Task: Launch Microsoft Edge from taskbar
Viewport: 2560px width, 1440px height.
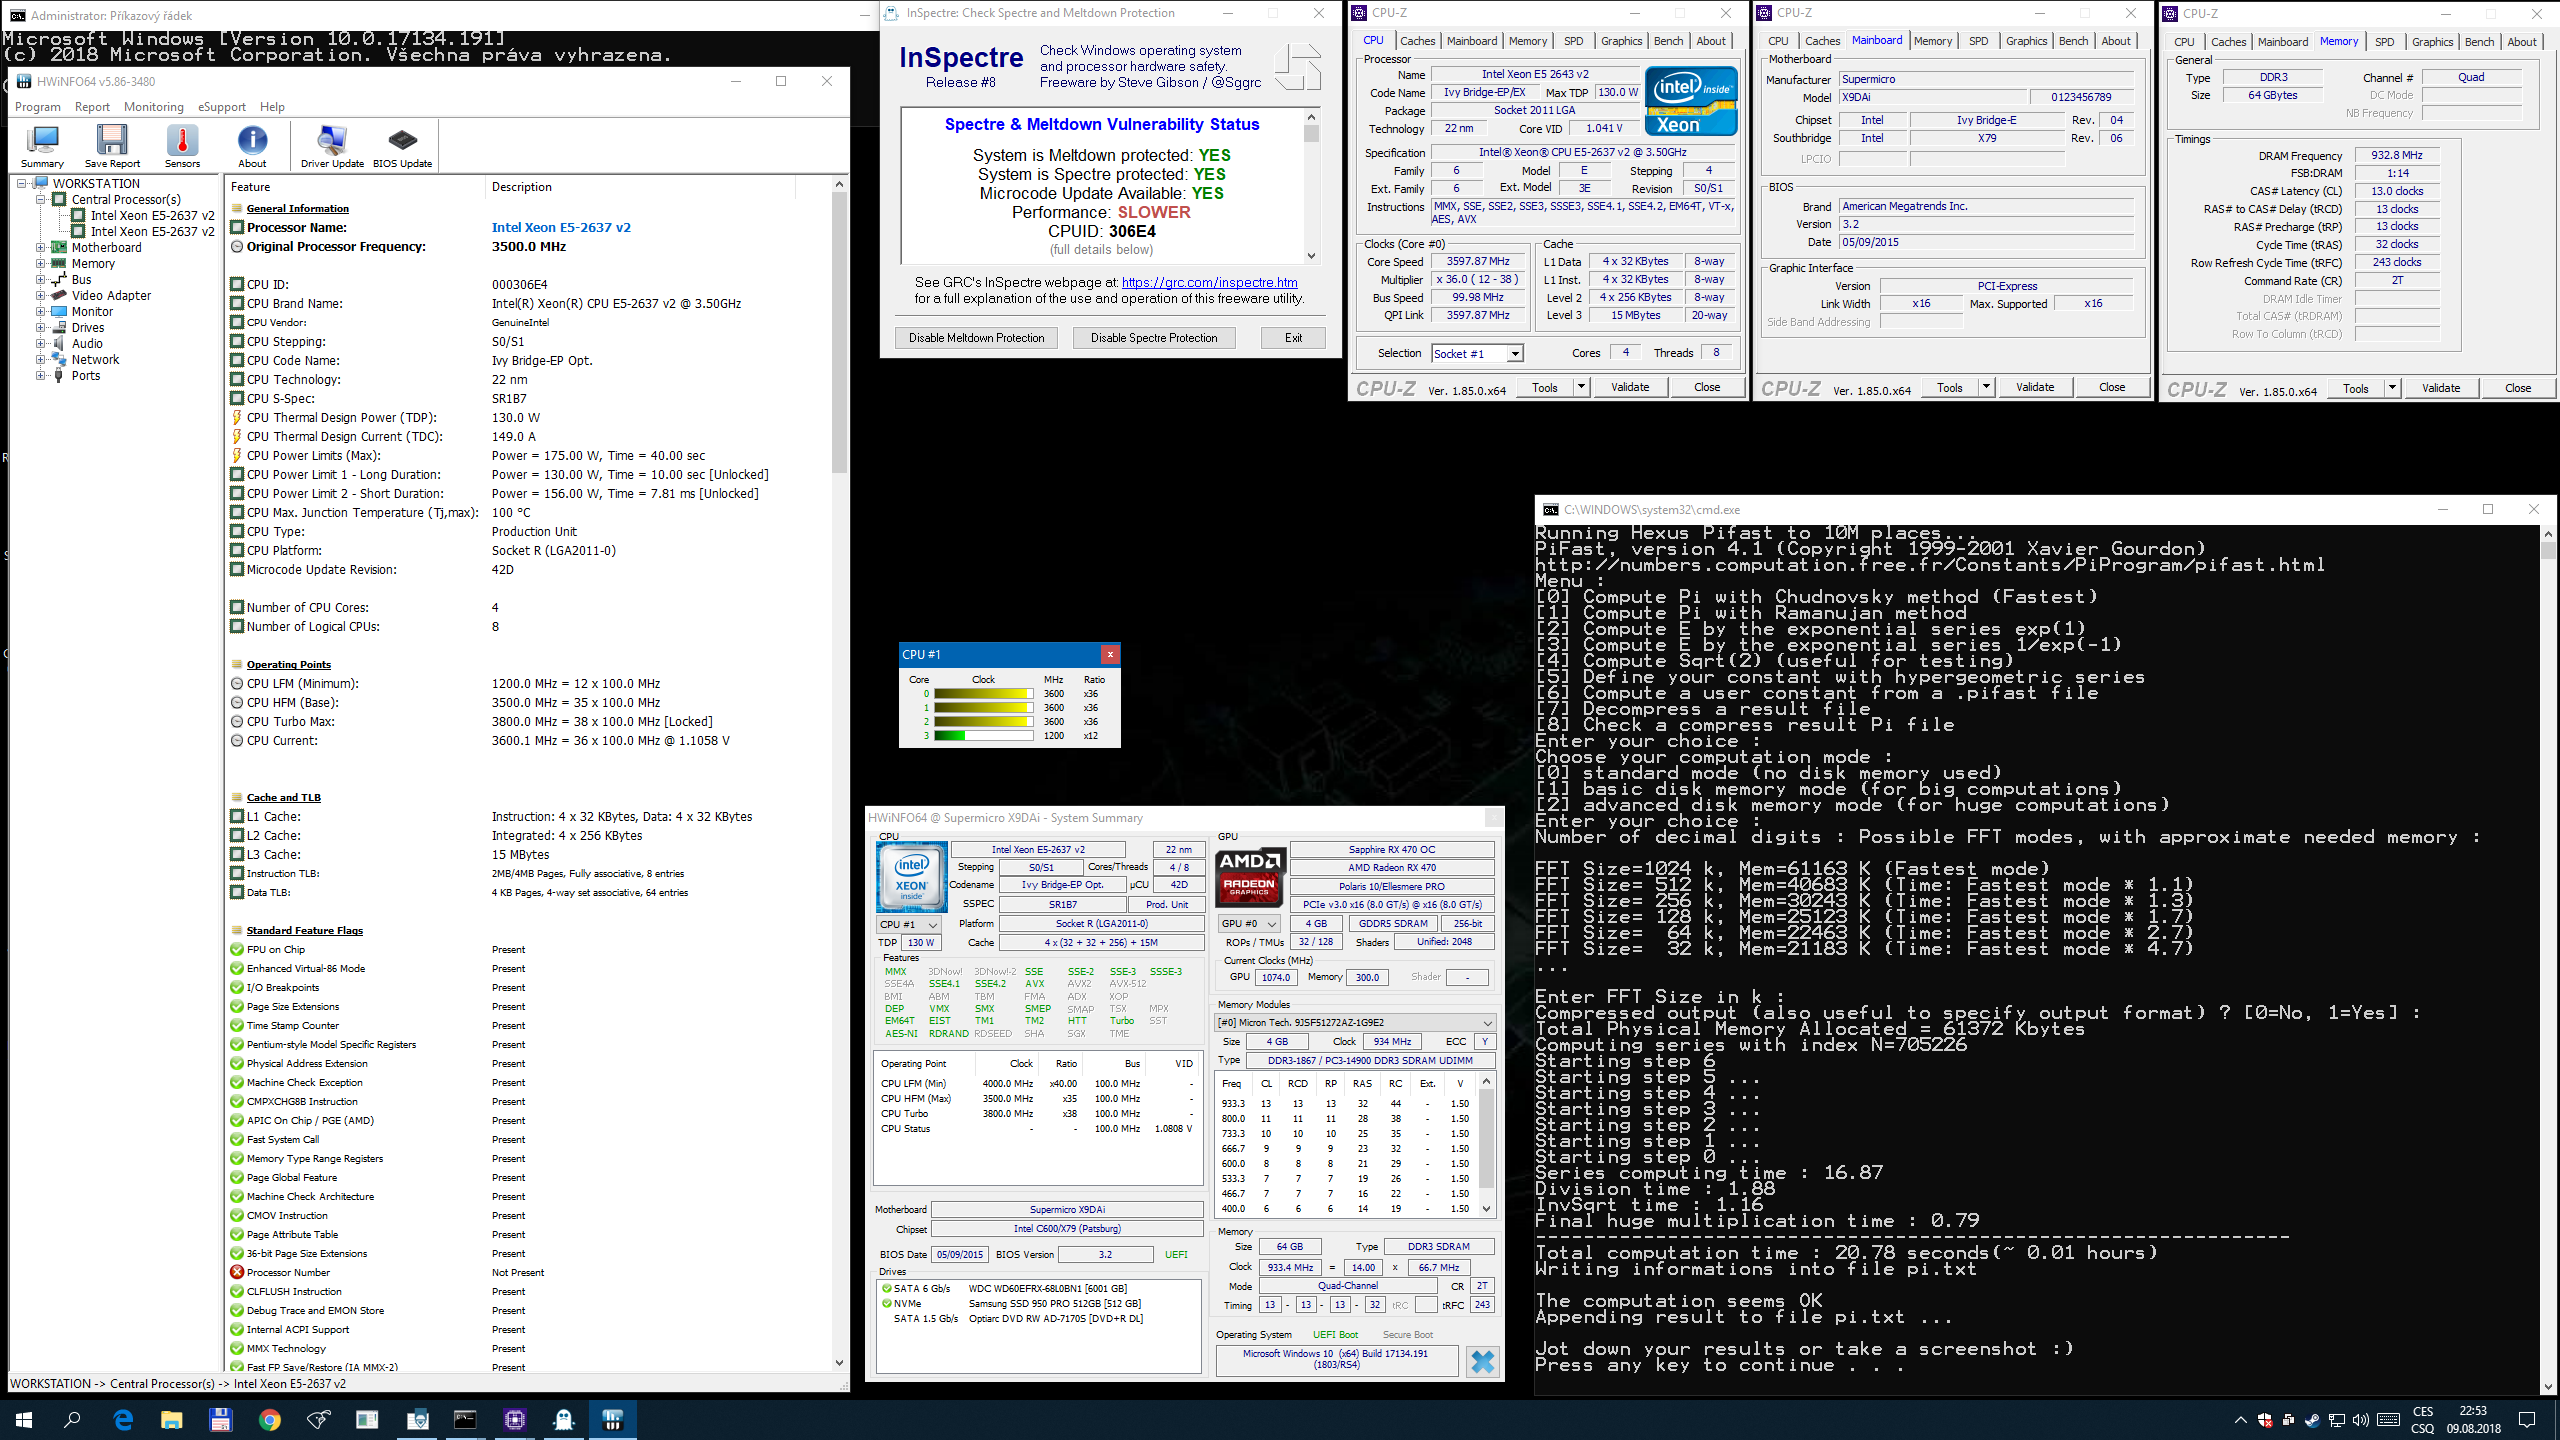Action: point(123,1419)
